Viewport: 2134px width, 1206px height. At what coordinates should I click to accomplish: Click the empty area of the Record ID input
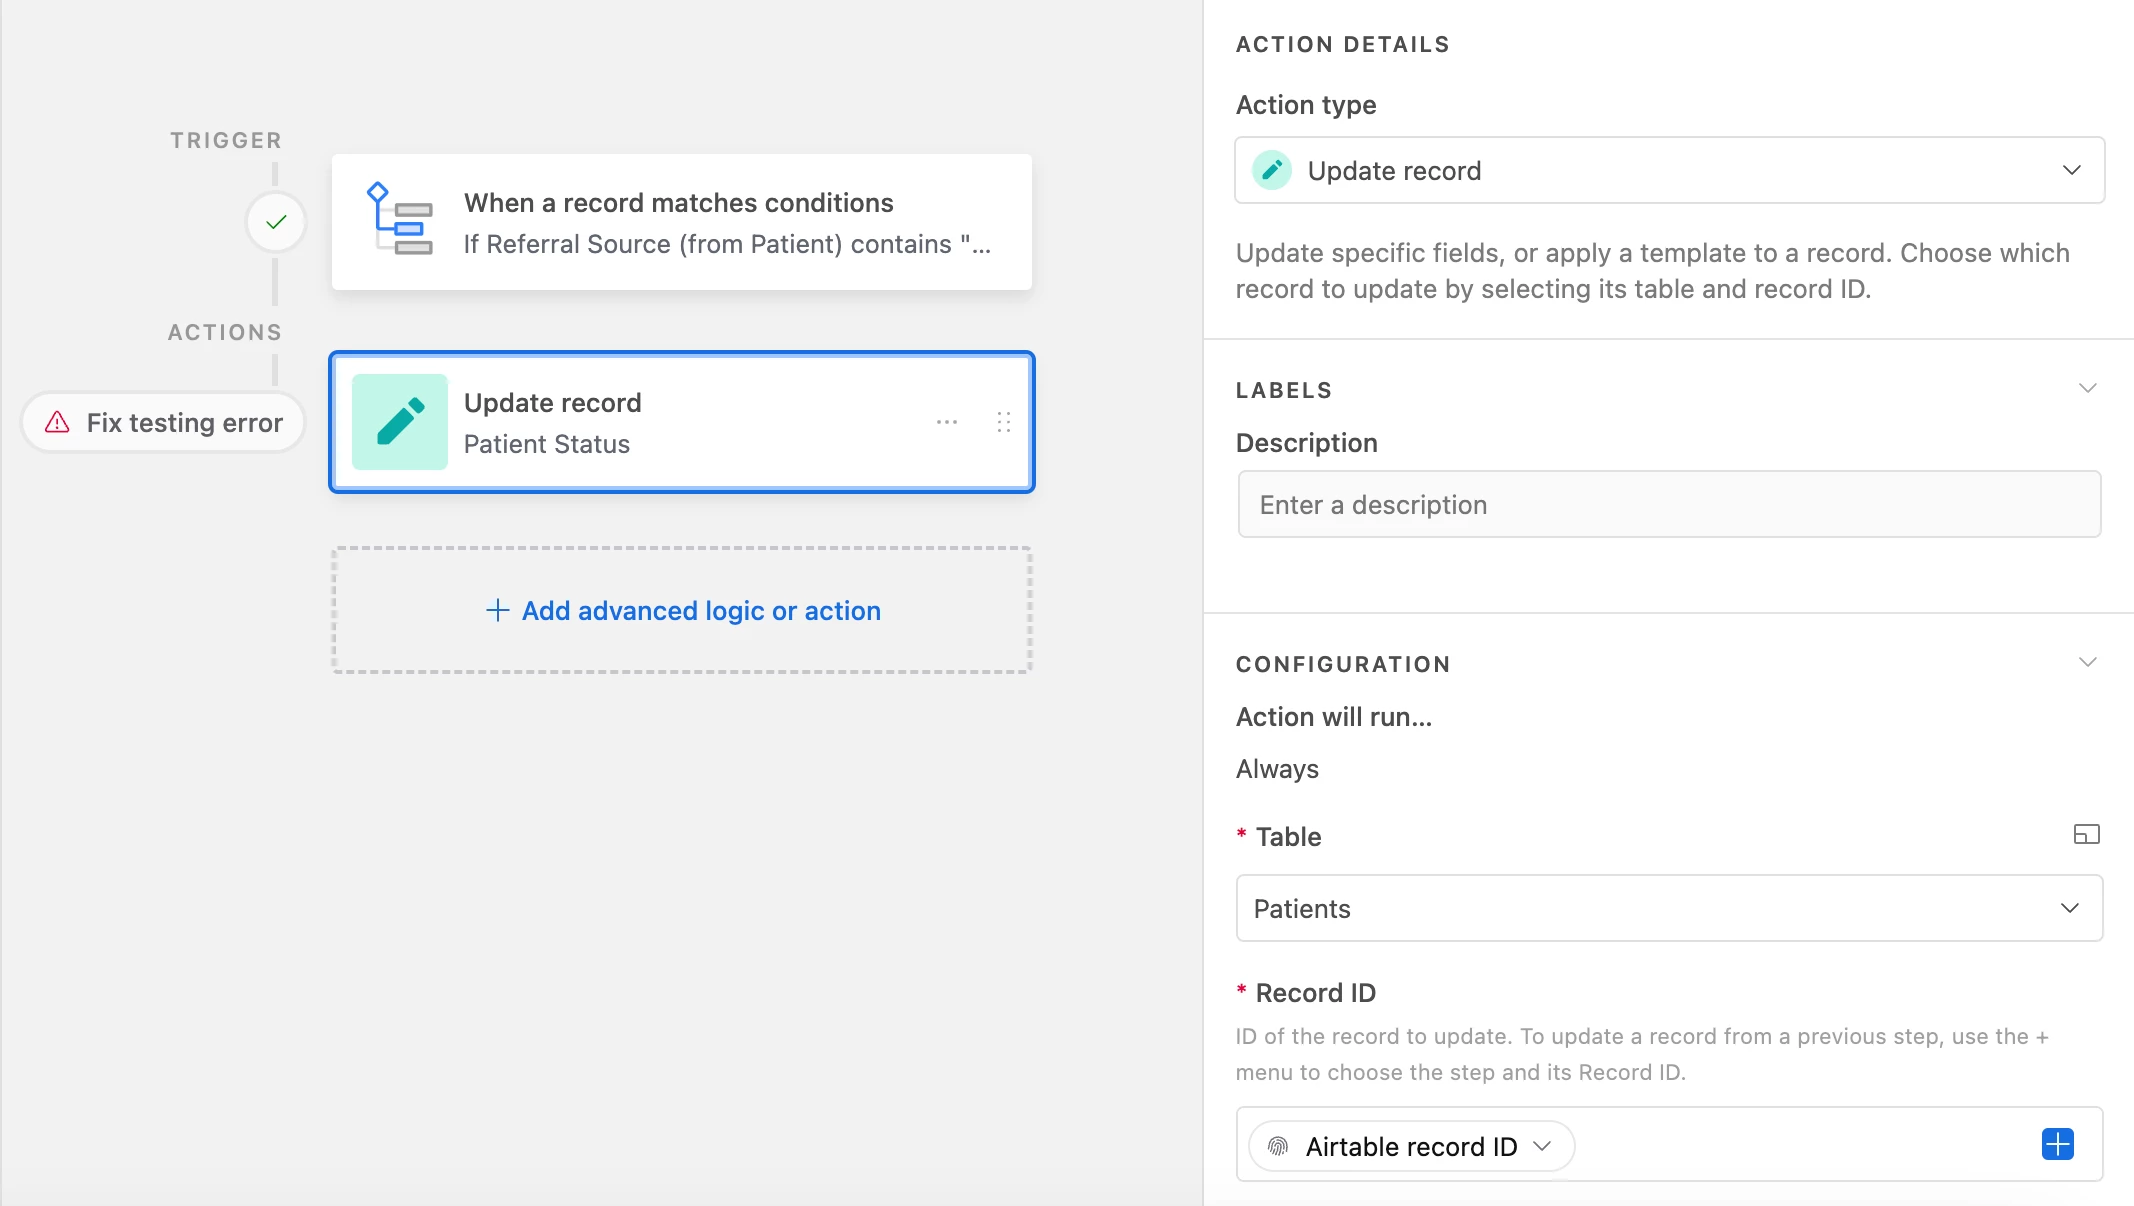(x=1800, y=1144)
